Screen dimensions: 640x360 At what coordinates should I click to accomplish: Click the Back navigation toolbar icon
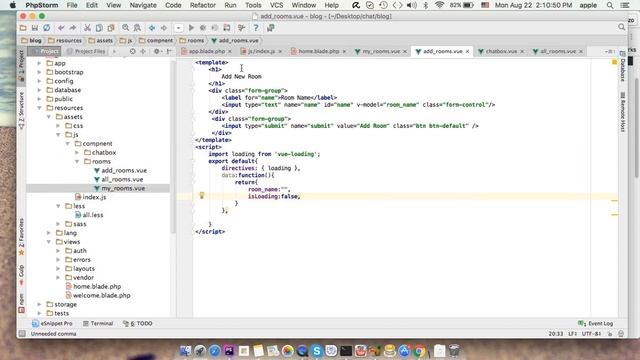coord(152,28)
